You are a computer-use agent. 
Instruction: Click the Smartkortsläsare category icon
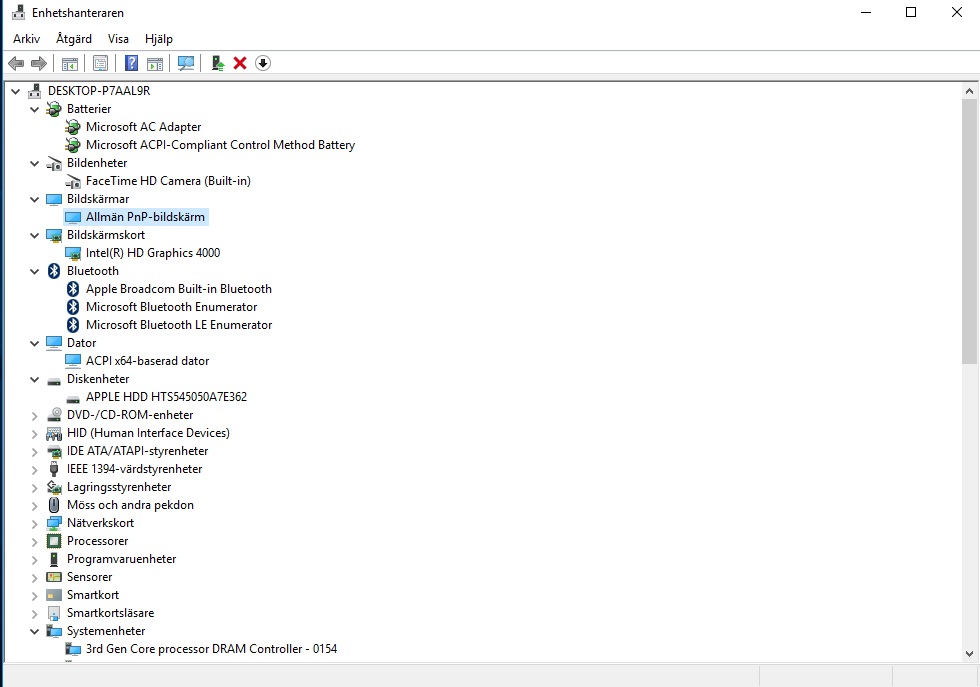point(54,613)
